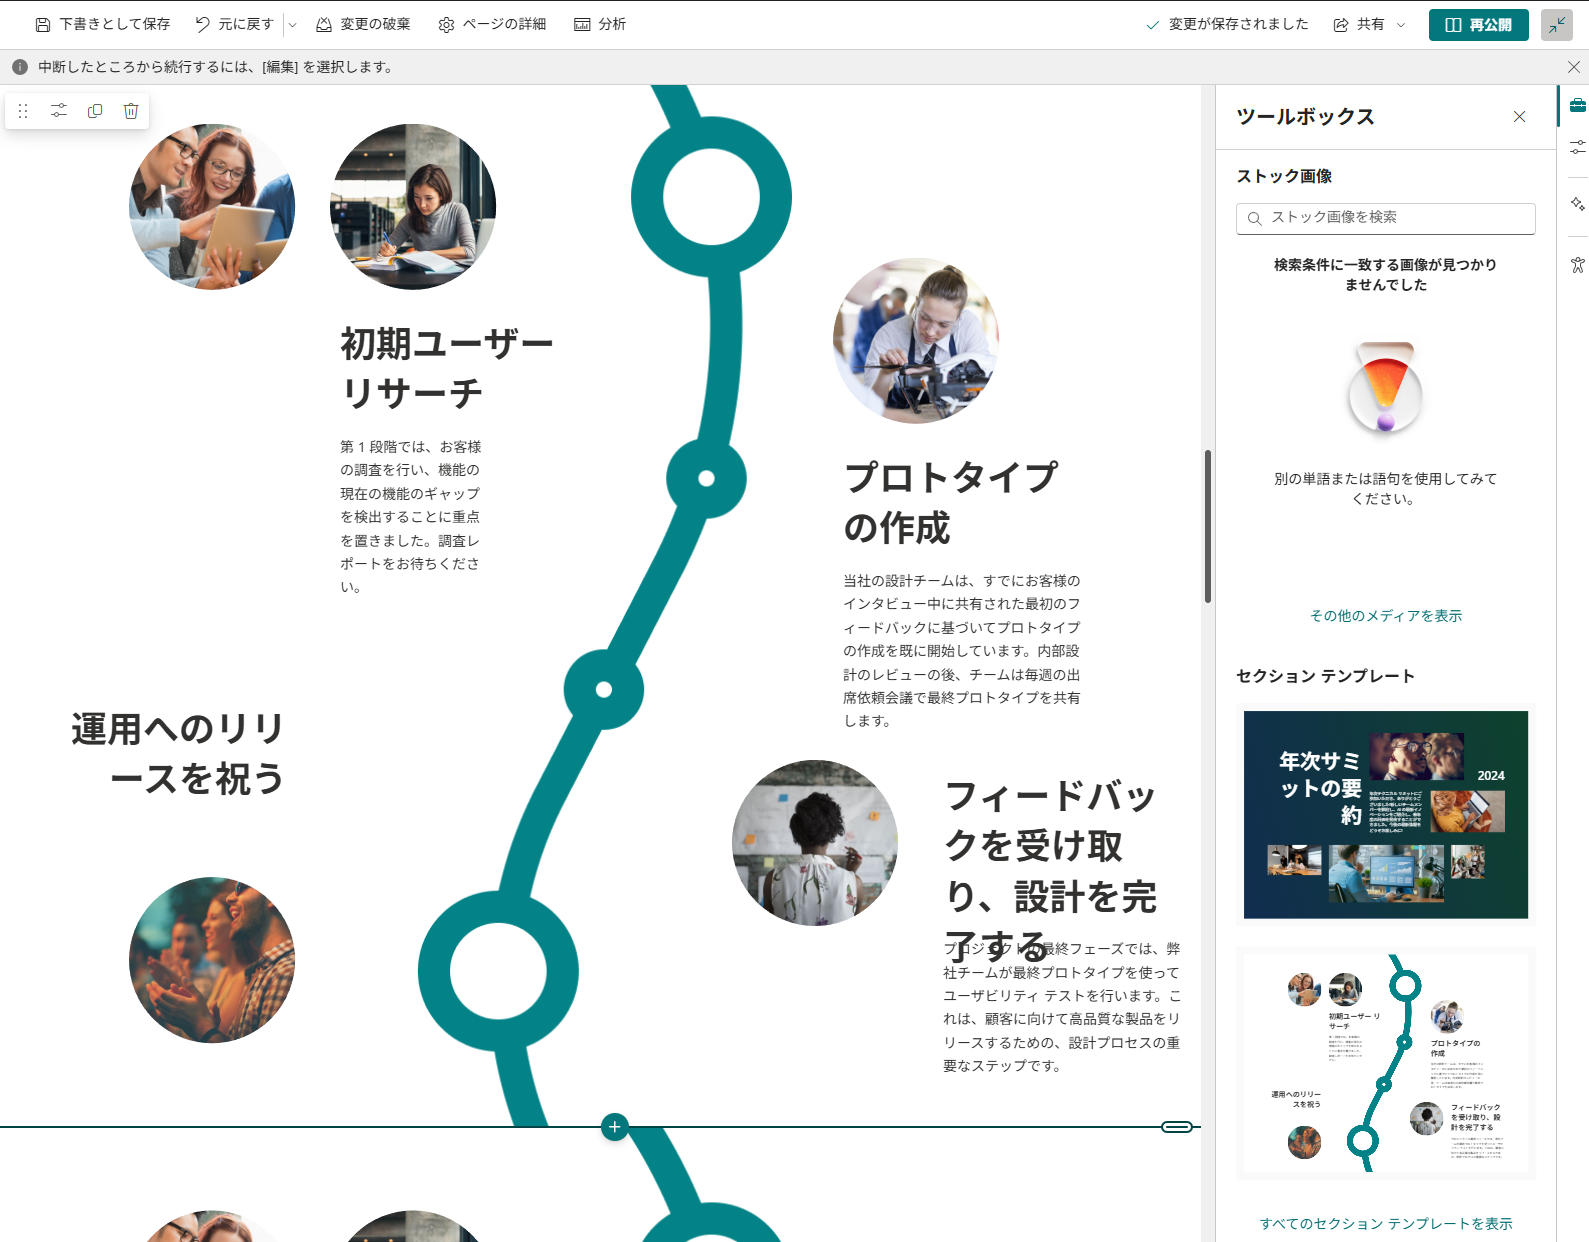Open section settings sliders icon
This screenshot has height=1242, width=1589.
59,111
